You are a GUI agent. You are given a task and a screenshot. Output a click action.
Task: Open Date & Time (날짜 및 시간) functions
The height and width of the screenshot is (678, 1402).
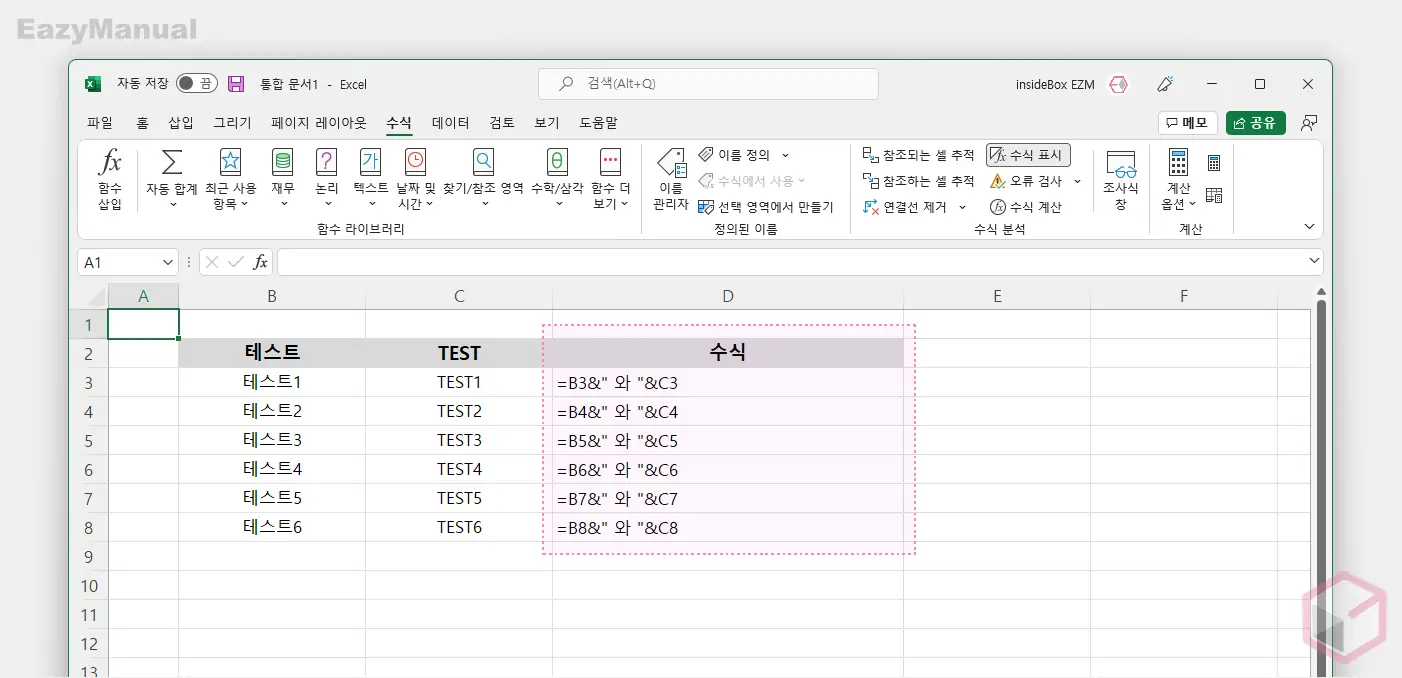[x=415, y=180]
